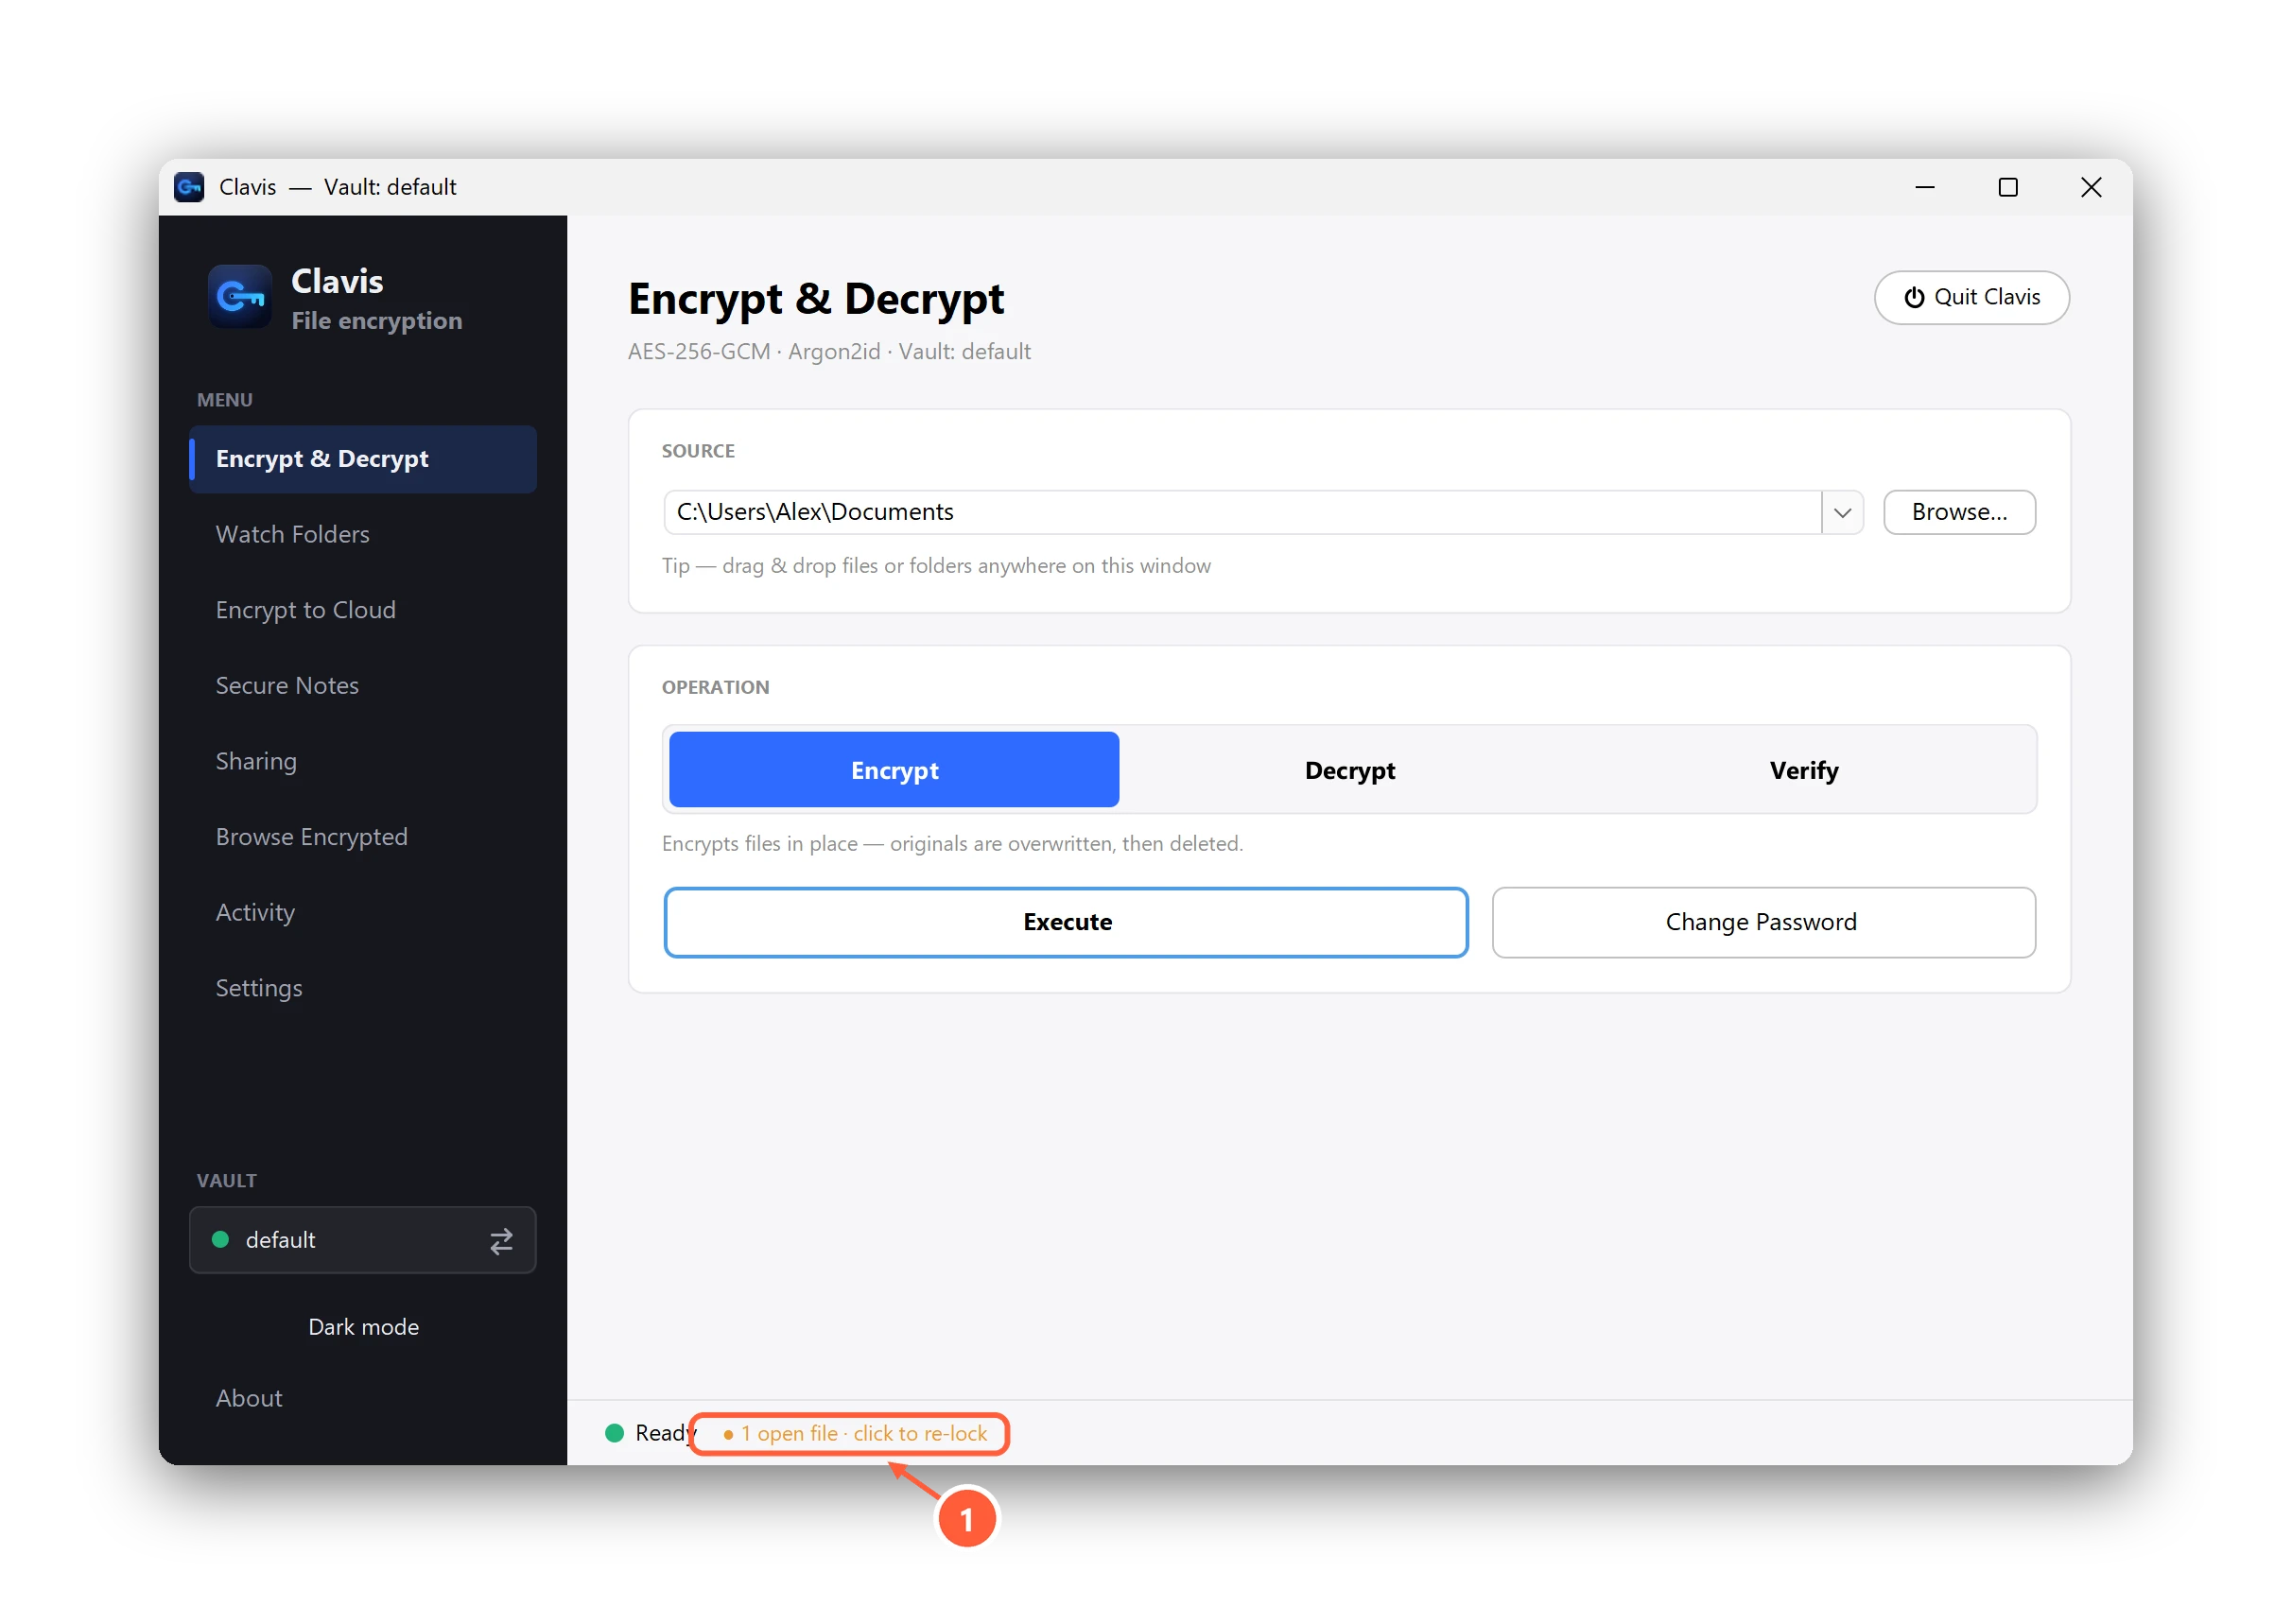This screenshot has width=2292, height=1624.
Task: Open Encrypt & Decrypt menu item
Action: point(362,459)
